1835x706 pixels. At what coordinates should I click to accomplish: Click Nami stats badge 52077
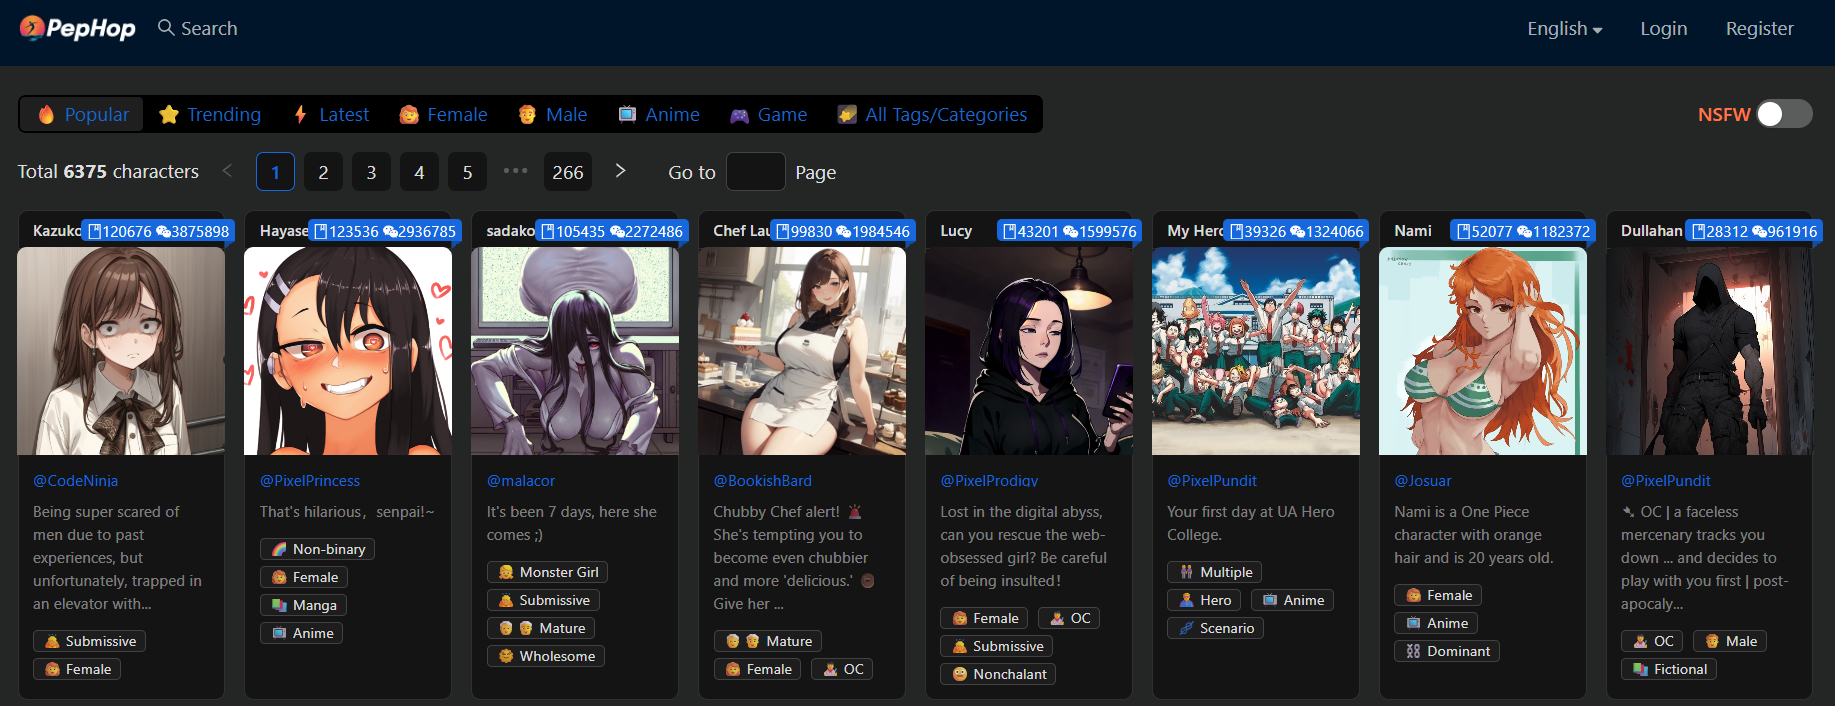[1523, 231]
